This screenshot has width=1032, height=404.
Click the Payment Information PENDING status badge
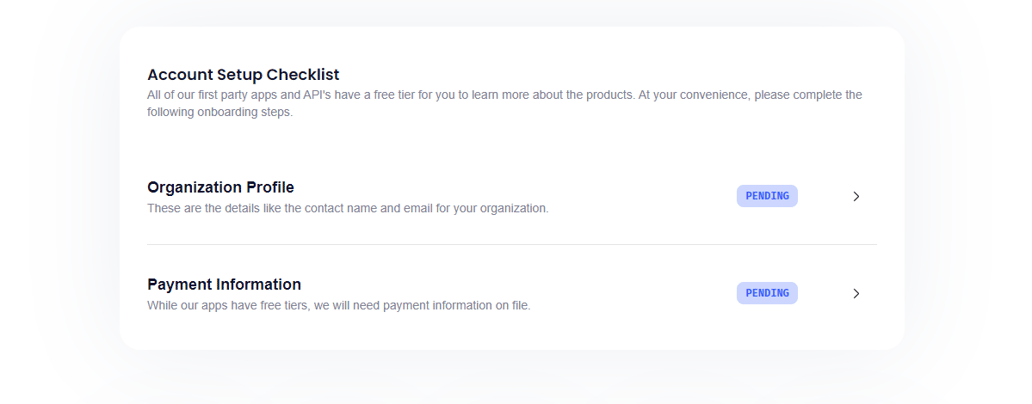[767, 293]
